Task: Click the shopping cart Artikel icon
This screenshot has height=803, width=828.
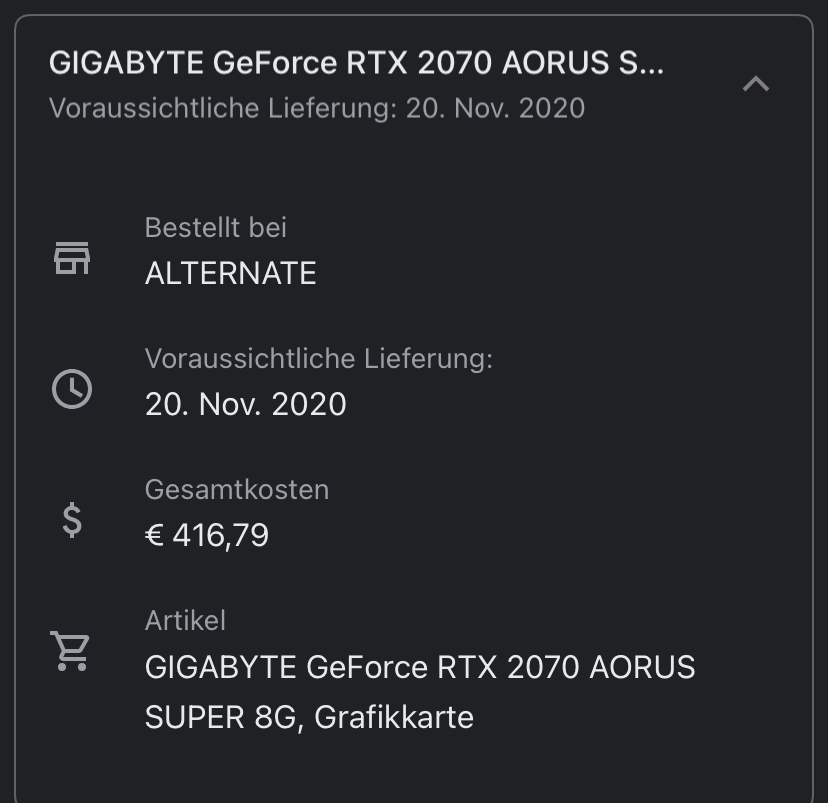Action: click(x=71, y=651)
